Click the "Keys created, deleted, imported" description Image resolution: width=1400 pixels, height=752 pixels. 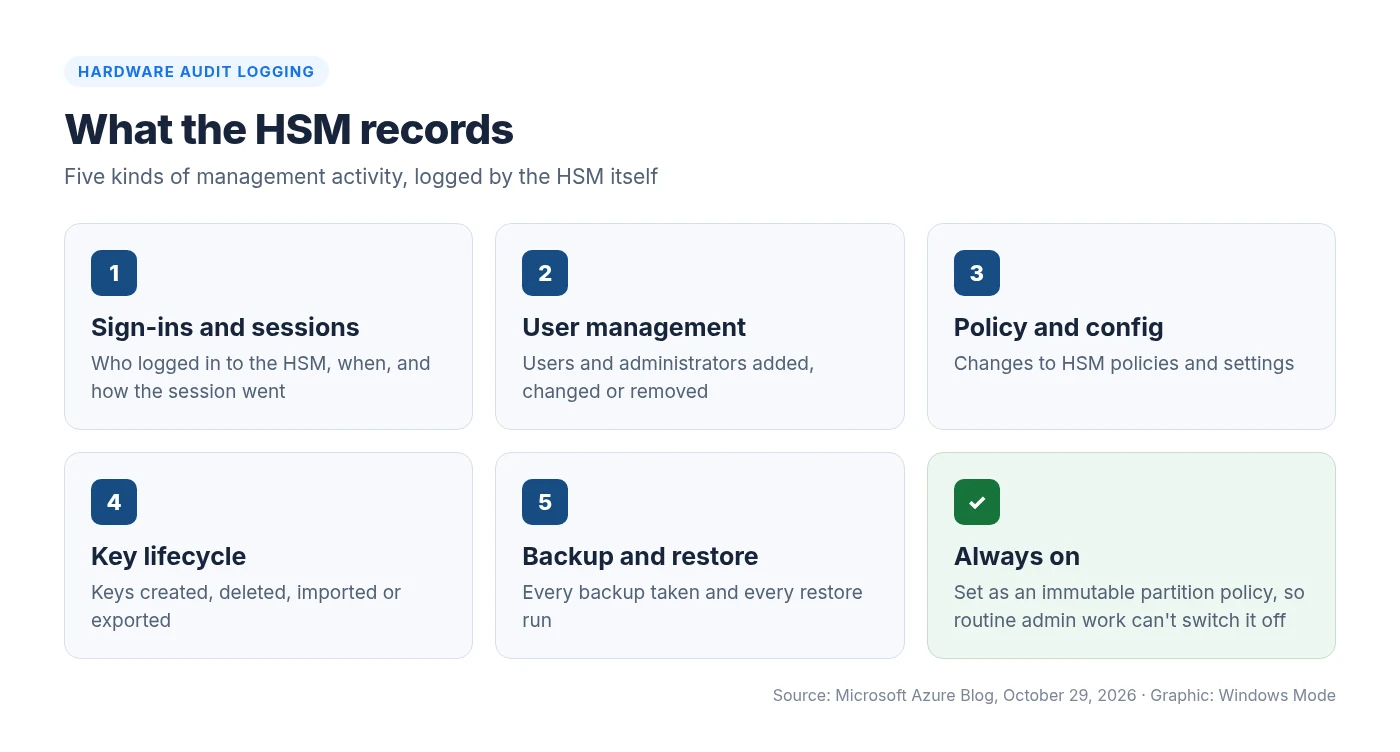[x=246, y=606]
